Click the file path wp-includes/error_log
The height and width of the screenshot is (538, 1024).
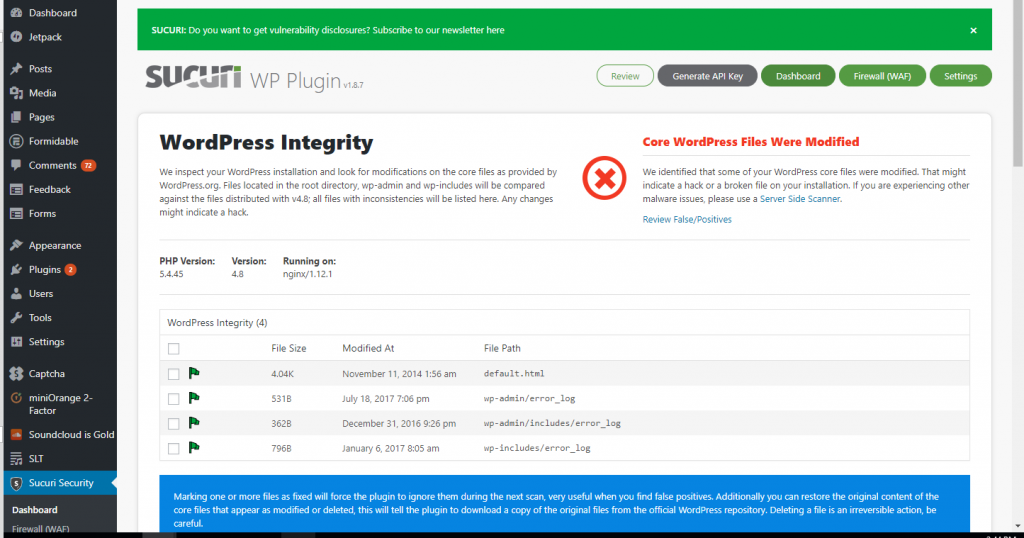(x=537, y=449)
